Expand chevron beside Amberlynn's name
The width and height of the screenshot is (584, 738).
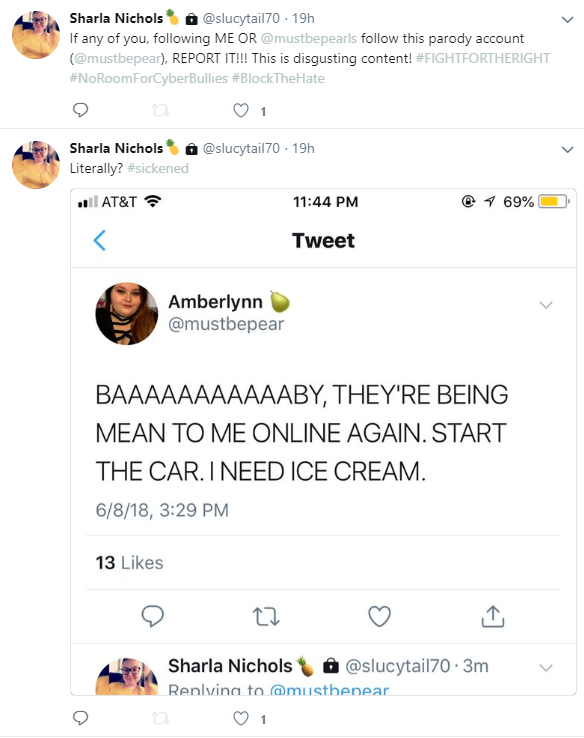coord(545,305)
